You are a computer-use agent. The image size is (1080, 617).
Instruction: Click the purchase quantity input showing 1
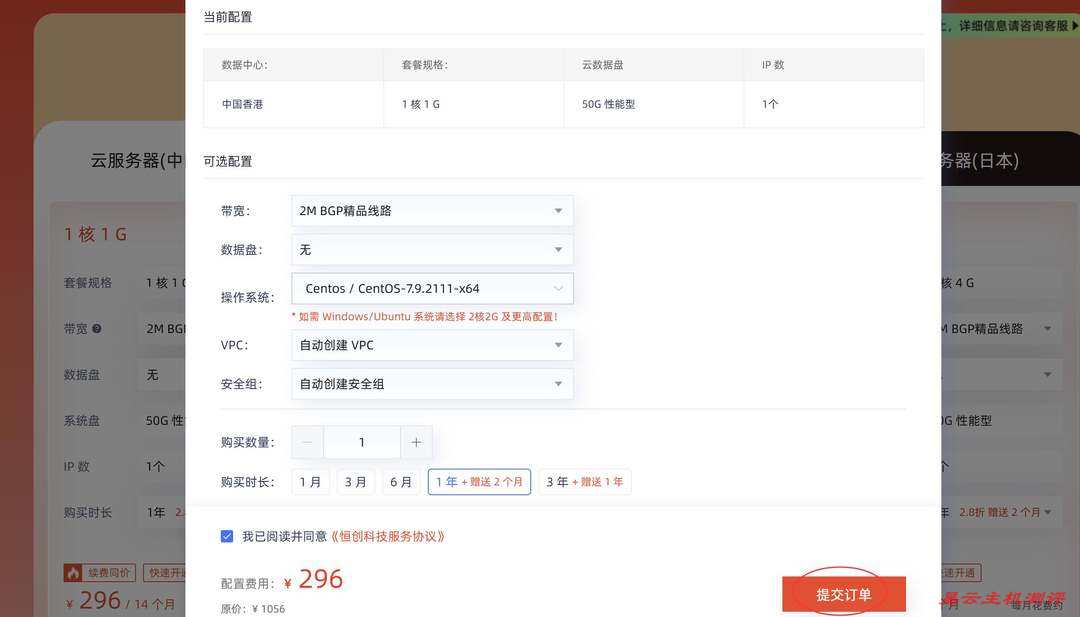[x=361, y=441]
